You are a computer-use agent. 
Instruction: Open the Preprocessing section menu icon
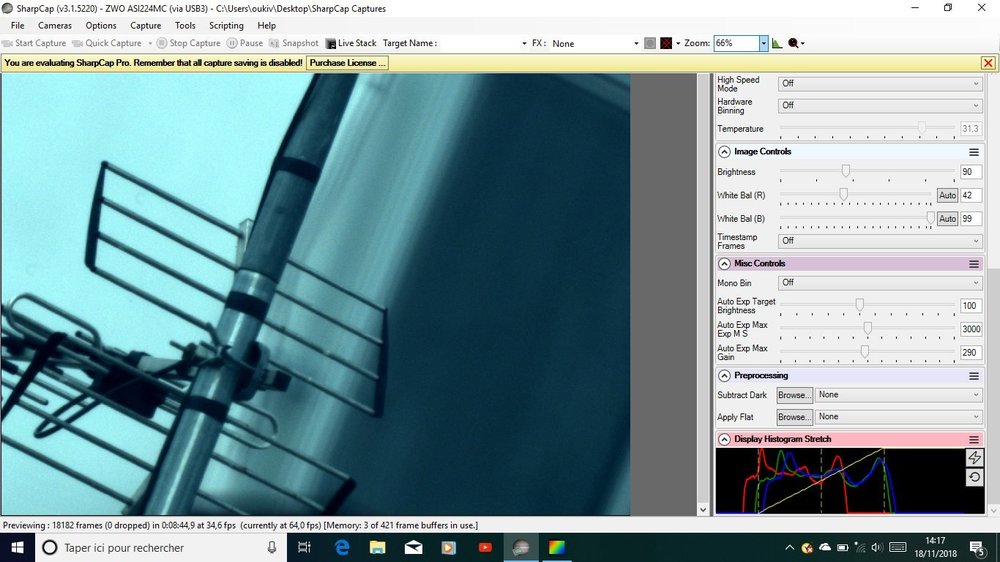click(x=974, y=376)
